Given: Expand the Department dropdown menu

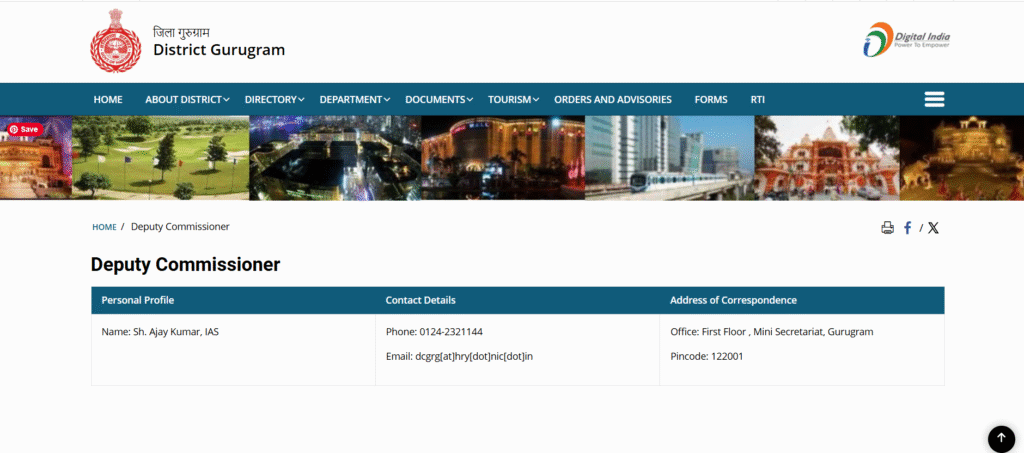Looking at the screenshot, I should coord(355,100).
